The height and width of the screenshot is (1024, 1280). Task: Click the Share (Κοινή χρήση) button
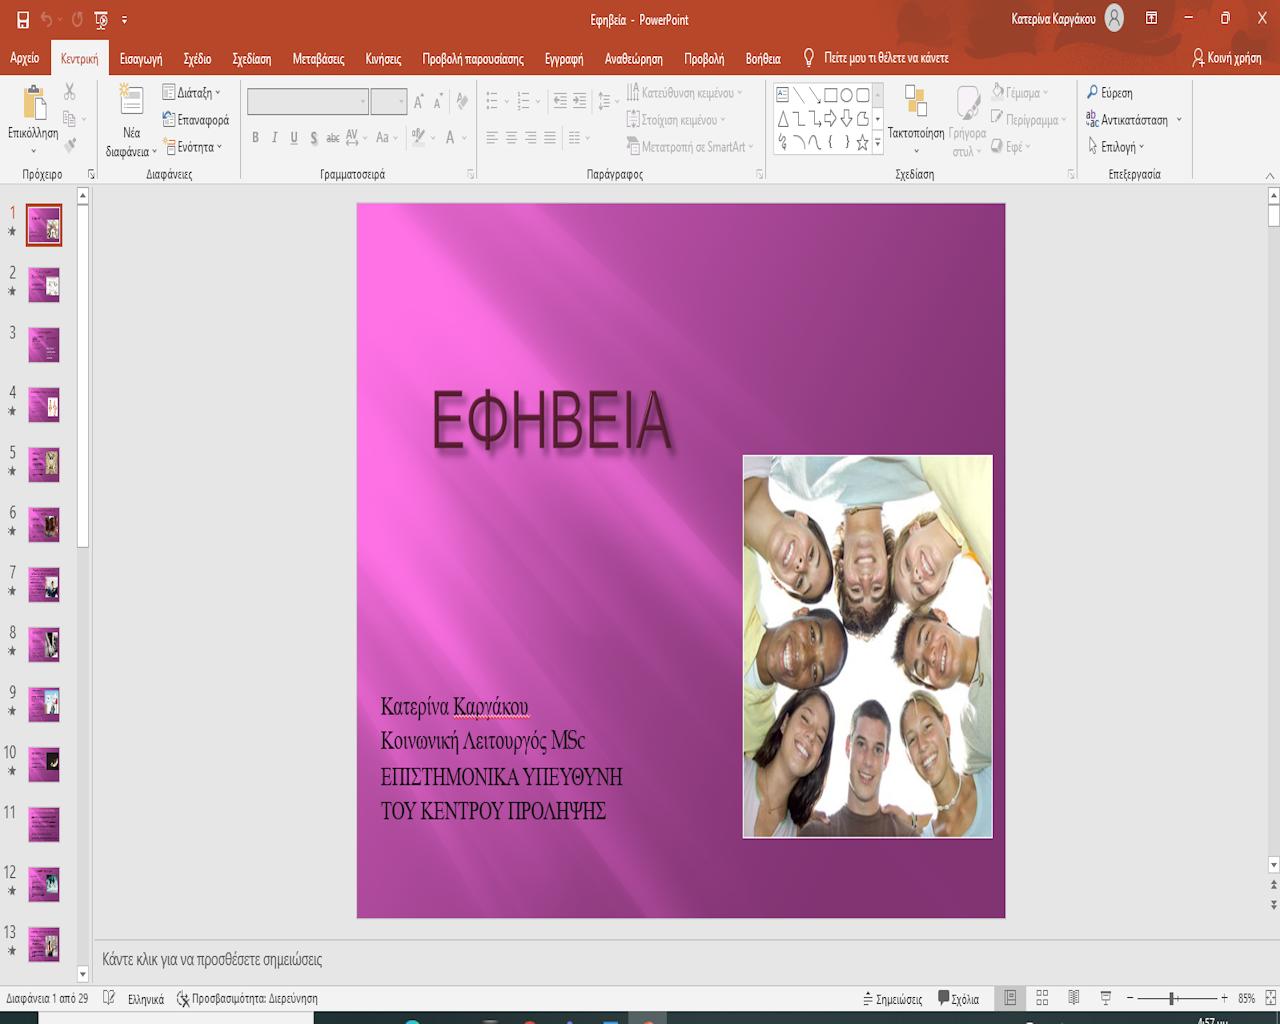click(x=1227, y=58)
